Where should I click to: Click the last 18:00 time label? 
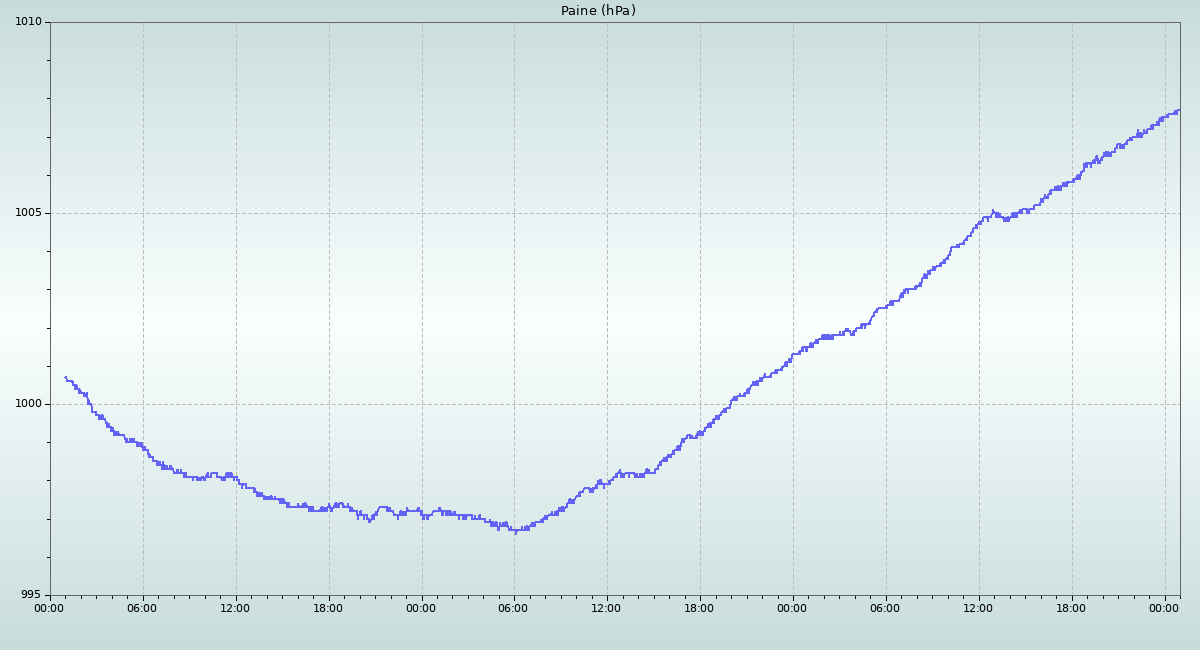(1071, 608)
